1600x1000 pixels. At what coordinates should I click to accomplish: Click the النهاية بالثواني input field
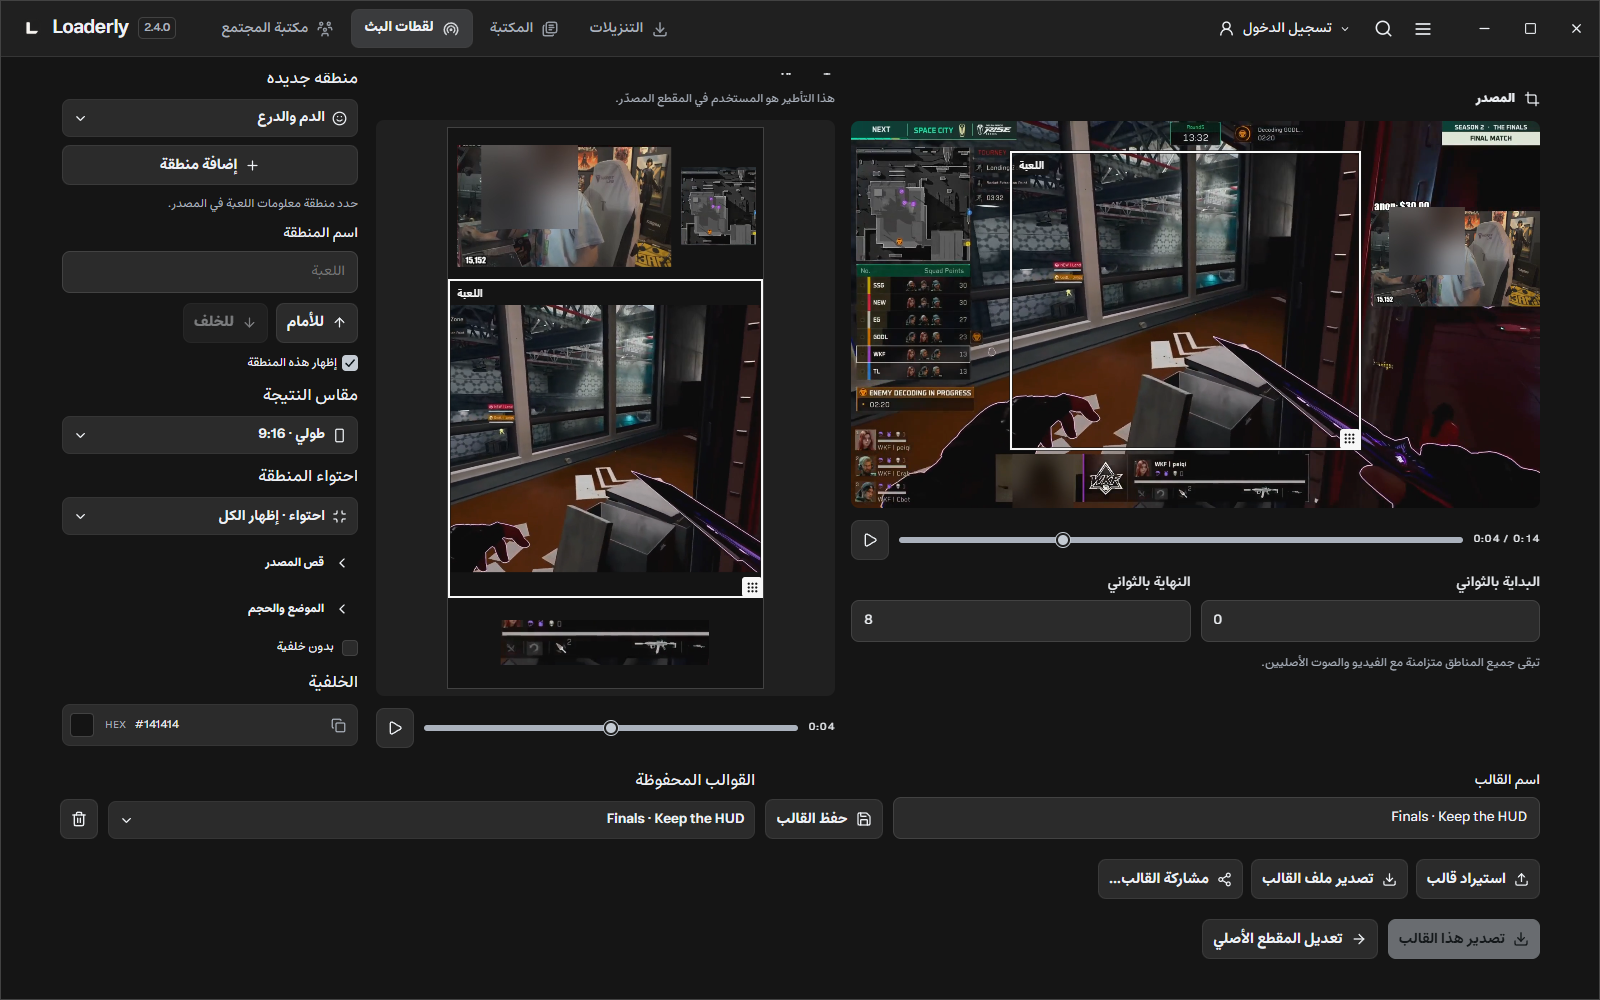(x=1021, y=621)
